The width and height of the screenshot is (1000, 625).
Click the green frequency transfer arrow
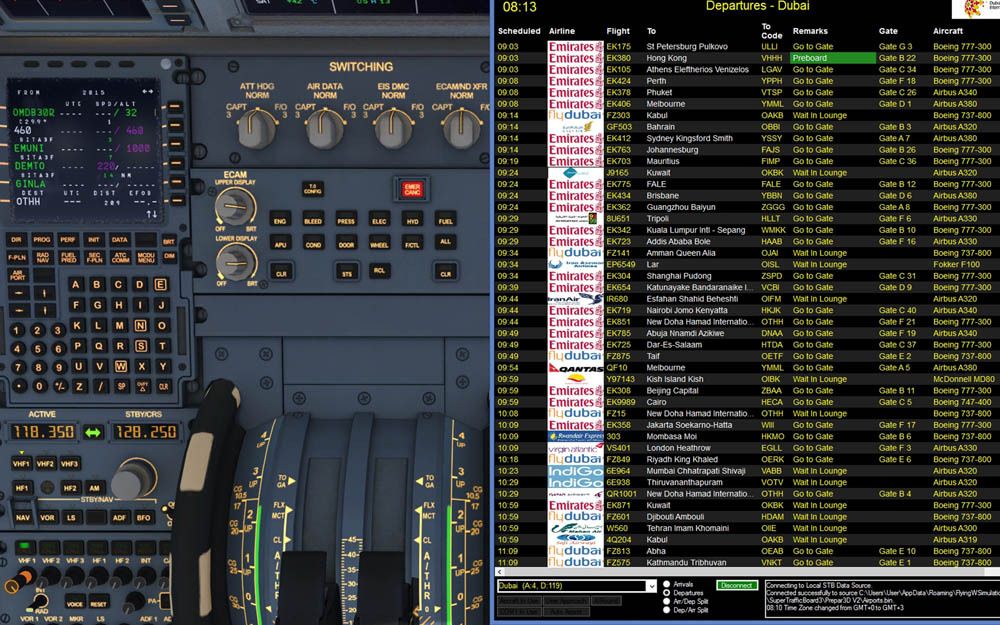click(x=93, y=432)
